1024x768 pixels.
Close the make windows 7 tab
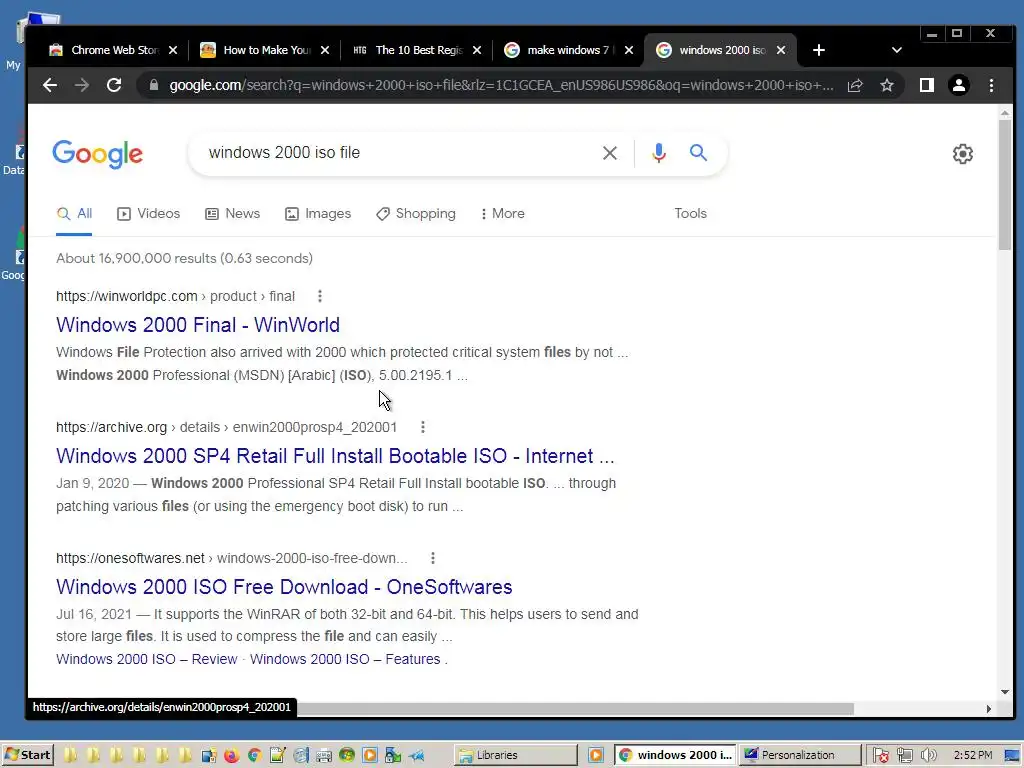click(629, 50)
